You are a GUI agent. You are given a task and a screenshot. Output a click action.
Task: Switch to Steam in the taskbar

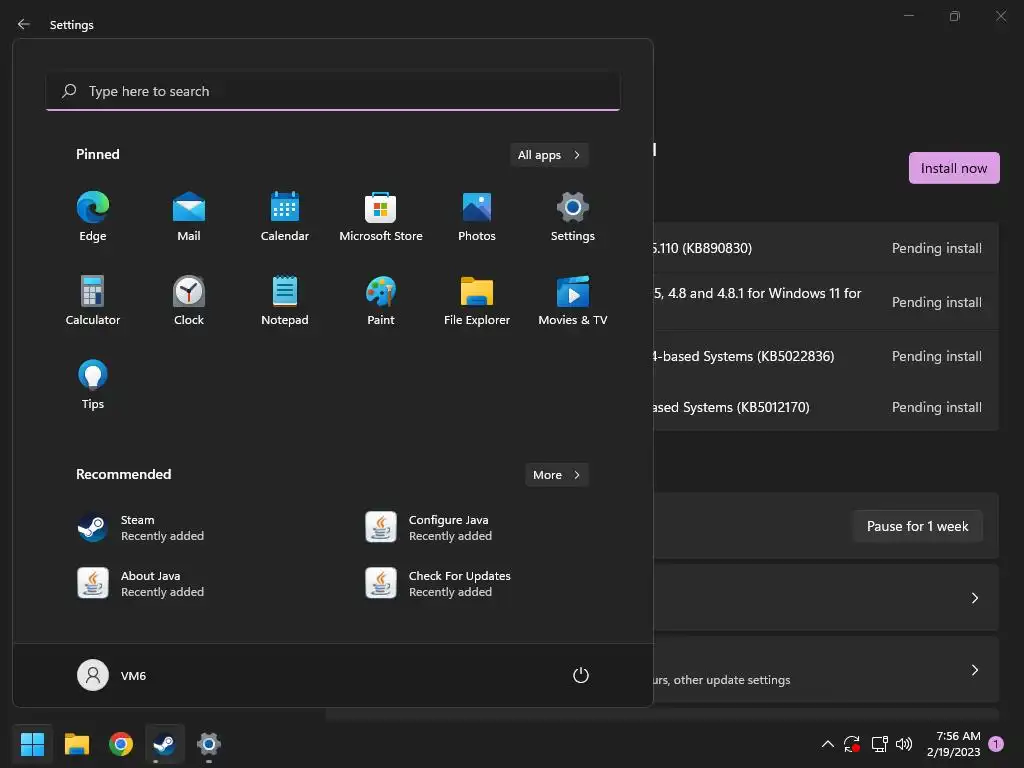point(165,744)
